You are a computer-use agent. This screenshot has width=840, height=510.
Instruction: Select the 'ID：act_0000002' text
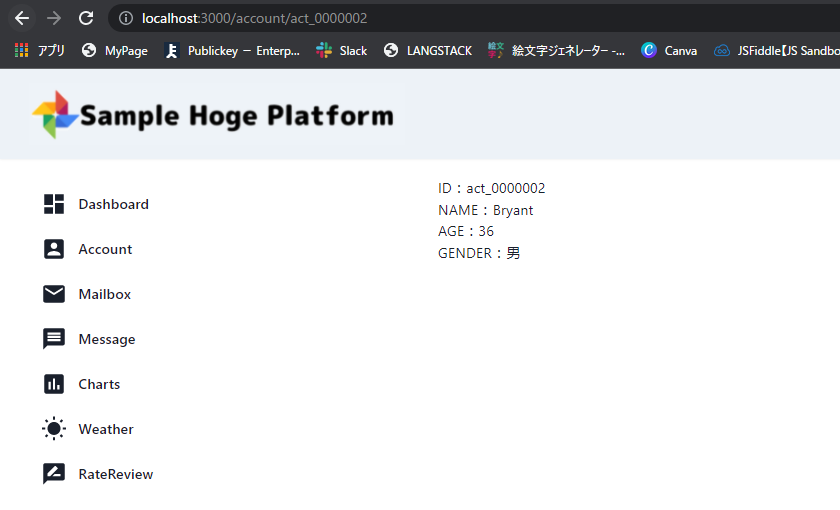pyautogui.click(x=491, y=188)
